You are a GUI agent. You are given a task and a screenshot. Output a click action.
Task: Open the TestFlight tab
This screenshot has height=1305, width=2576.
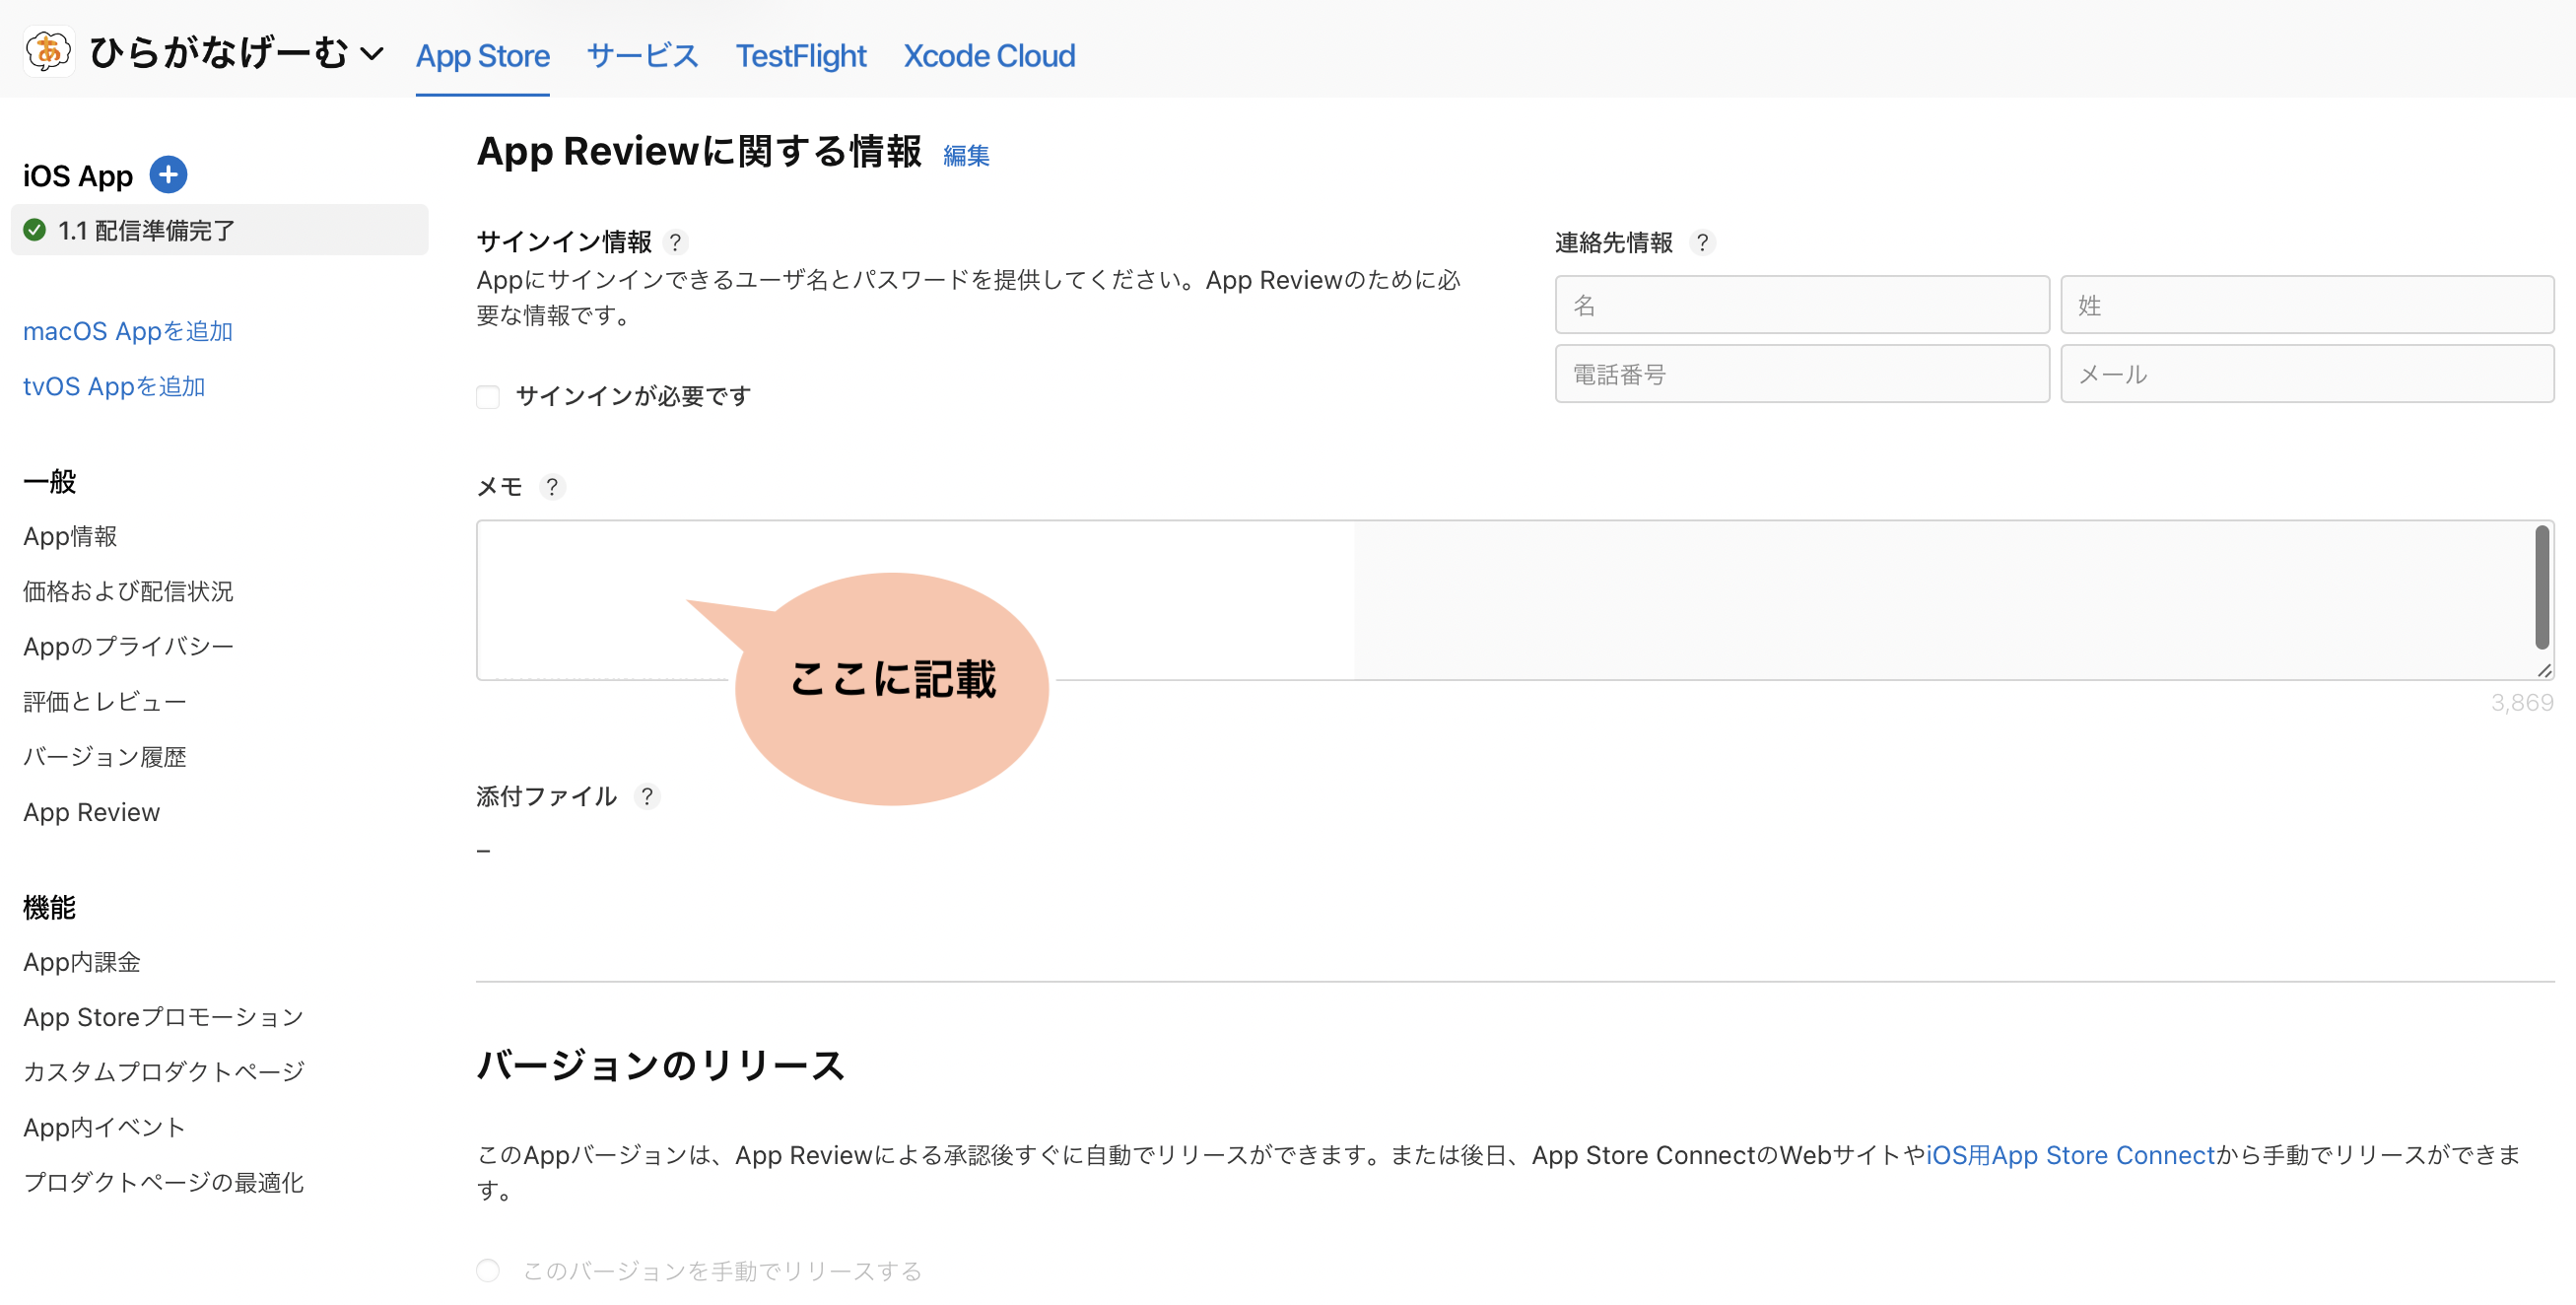(x=801, y=56)
